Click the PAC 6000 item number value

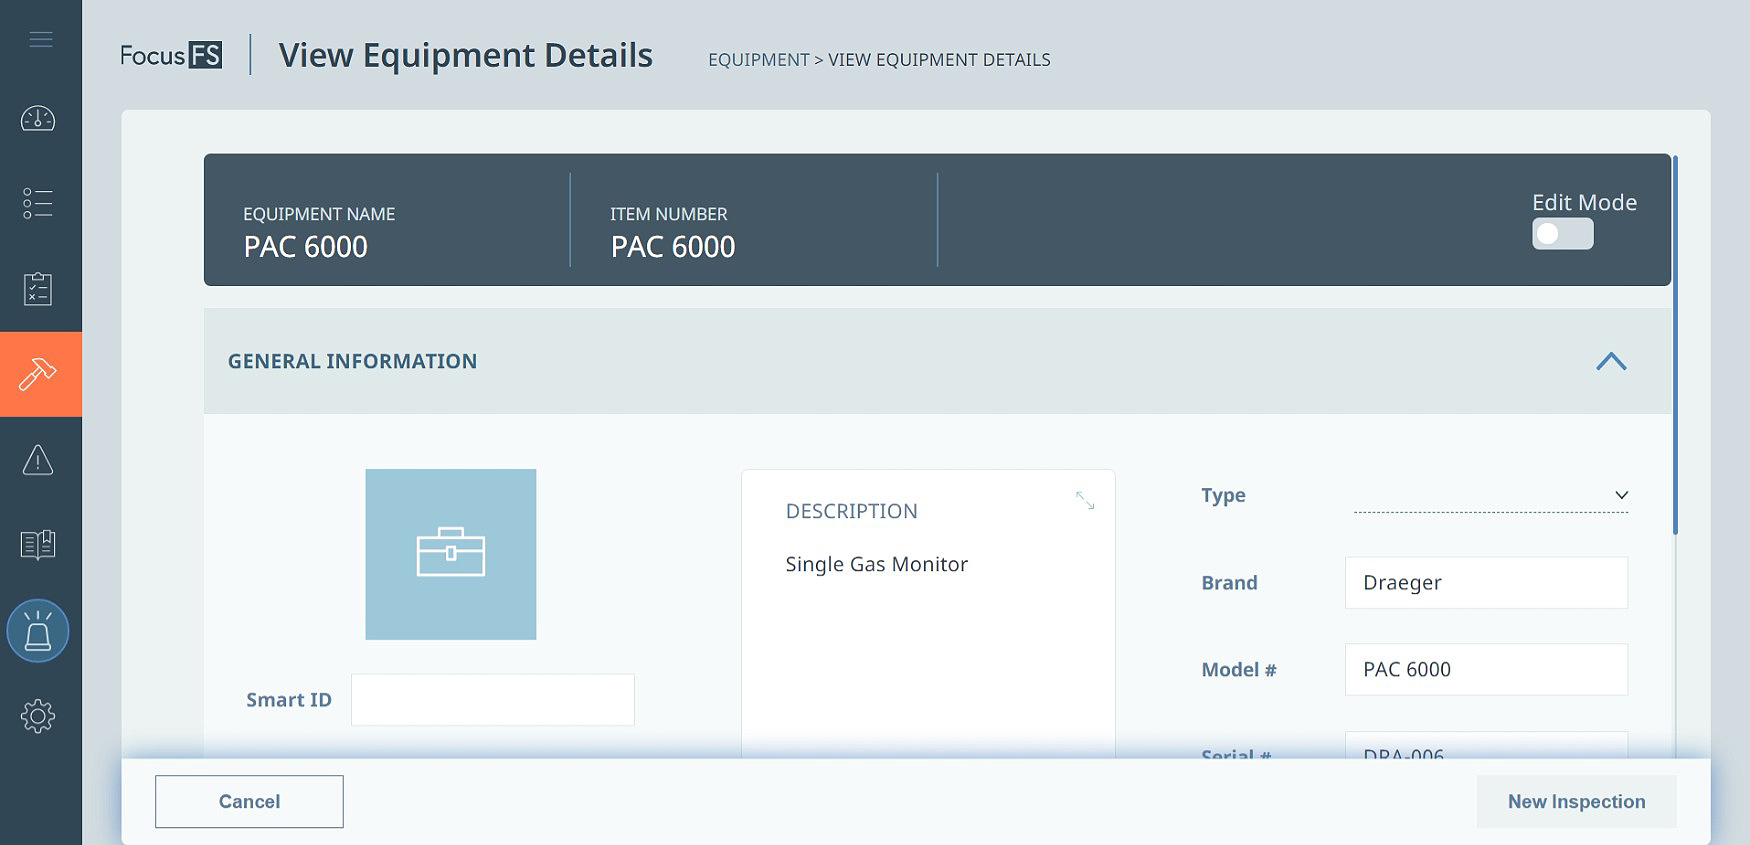[x=673, y=247]
